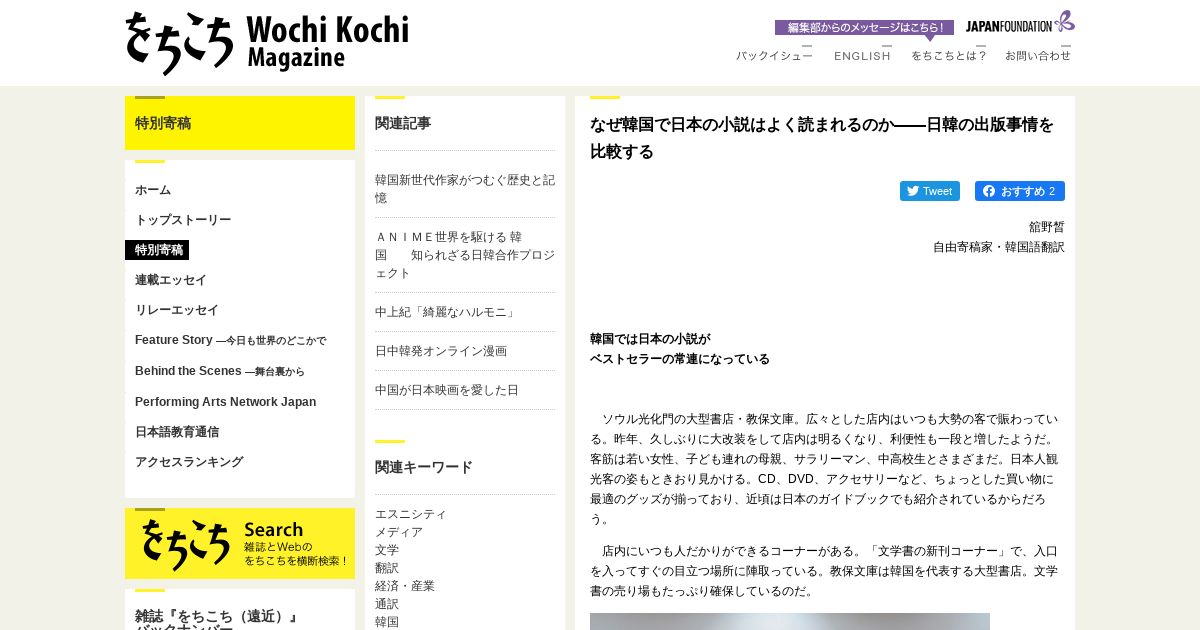Go to ホーム in the sidebar
Screen dimensions: 1200x630
[153, 190]
